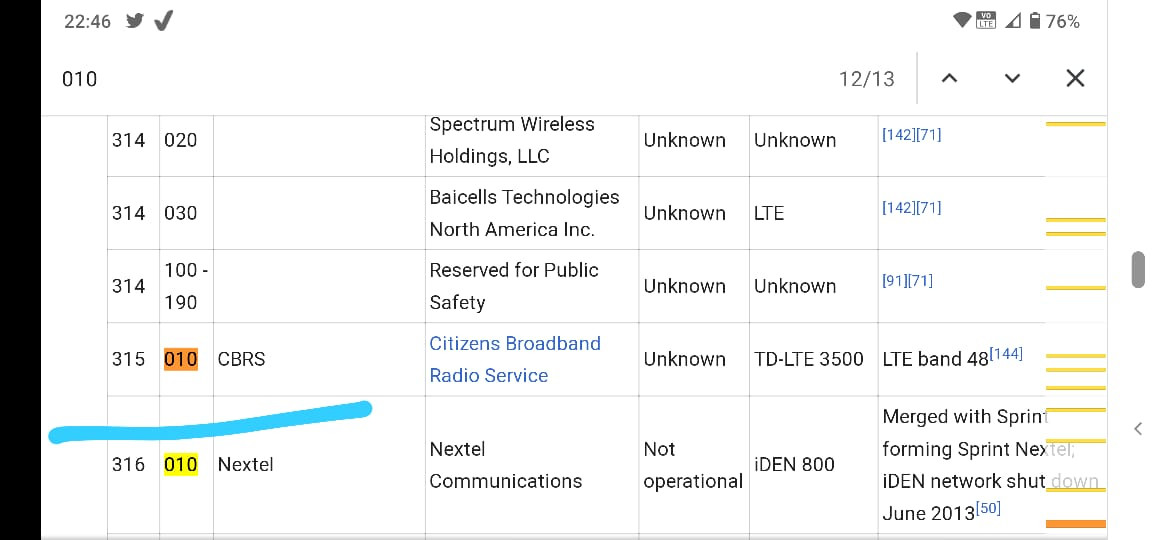The image size is (1170, 540).
Task: Tap the Wi-Fi signal icon
Action: pyautogui.click(x=962, y=21)
